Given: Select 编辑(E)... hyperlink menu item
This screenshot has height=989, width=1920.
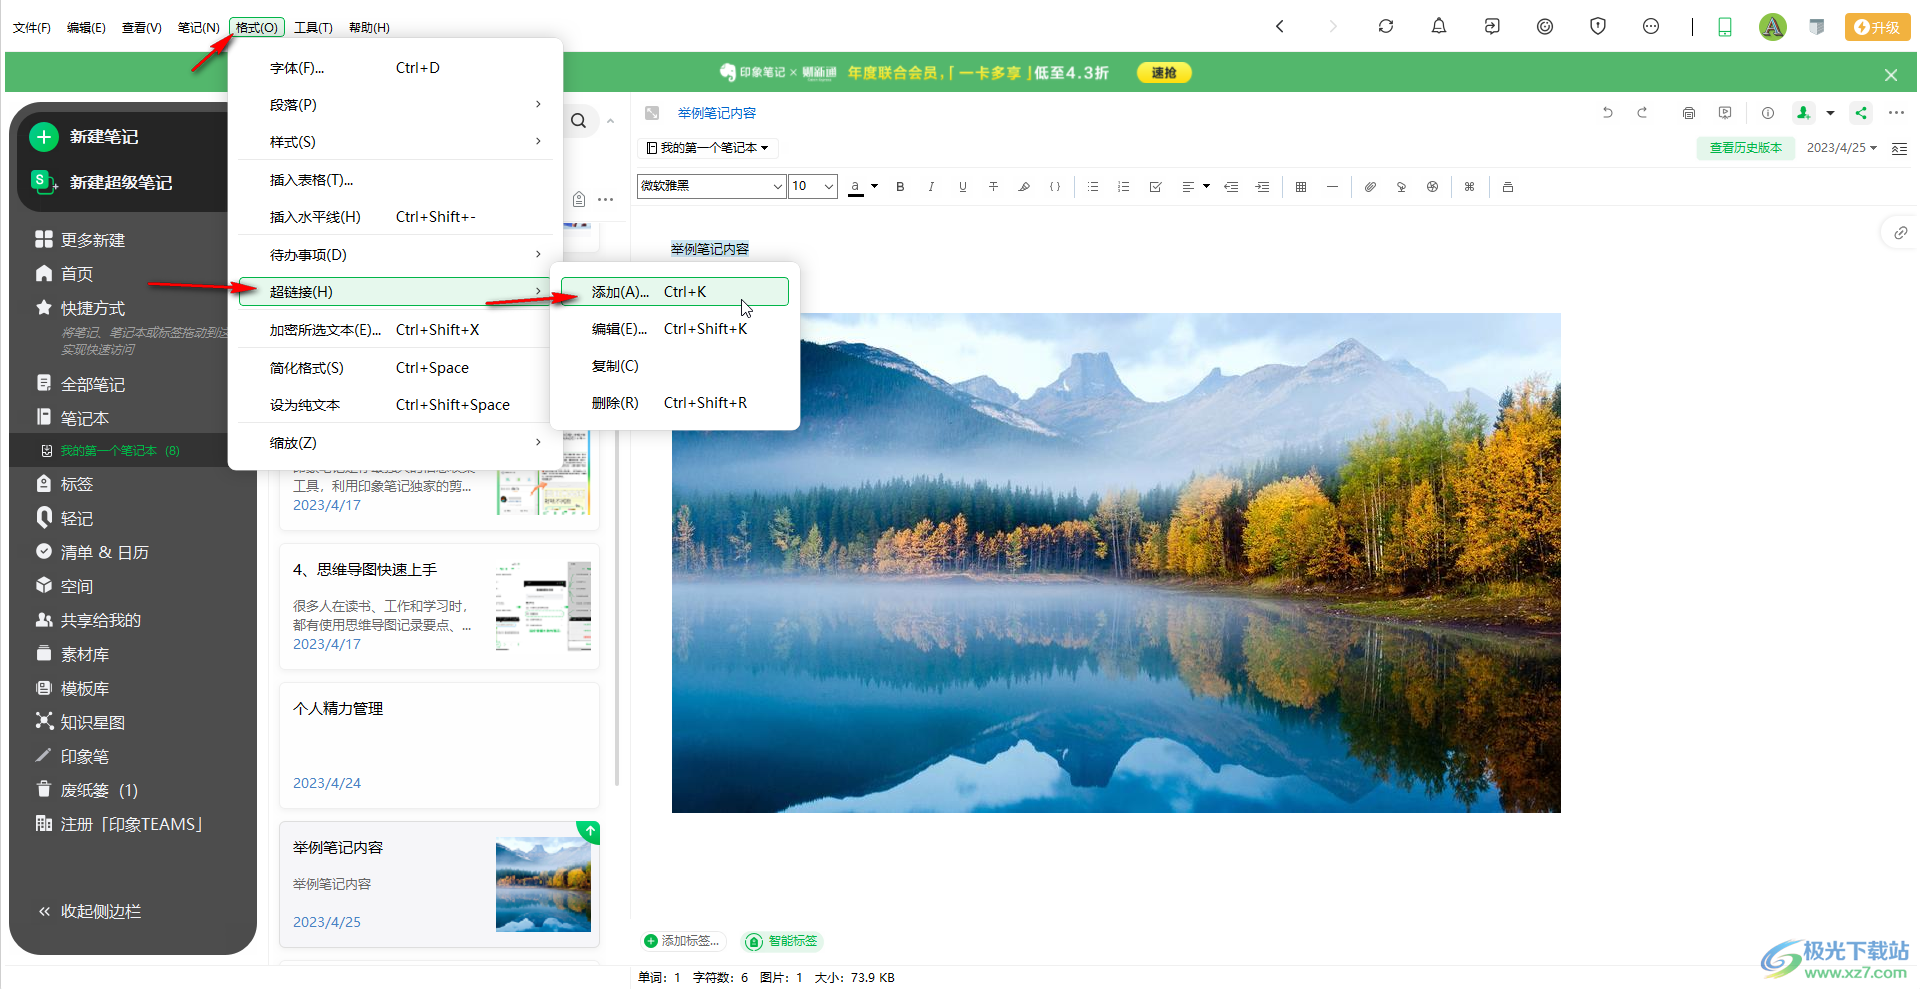Looking at the screenshot, I should [675, 329].
